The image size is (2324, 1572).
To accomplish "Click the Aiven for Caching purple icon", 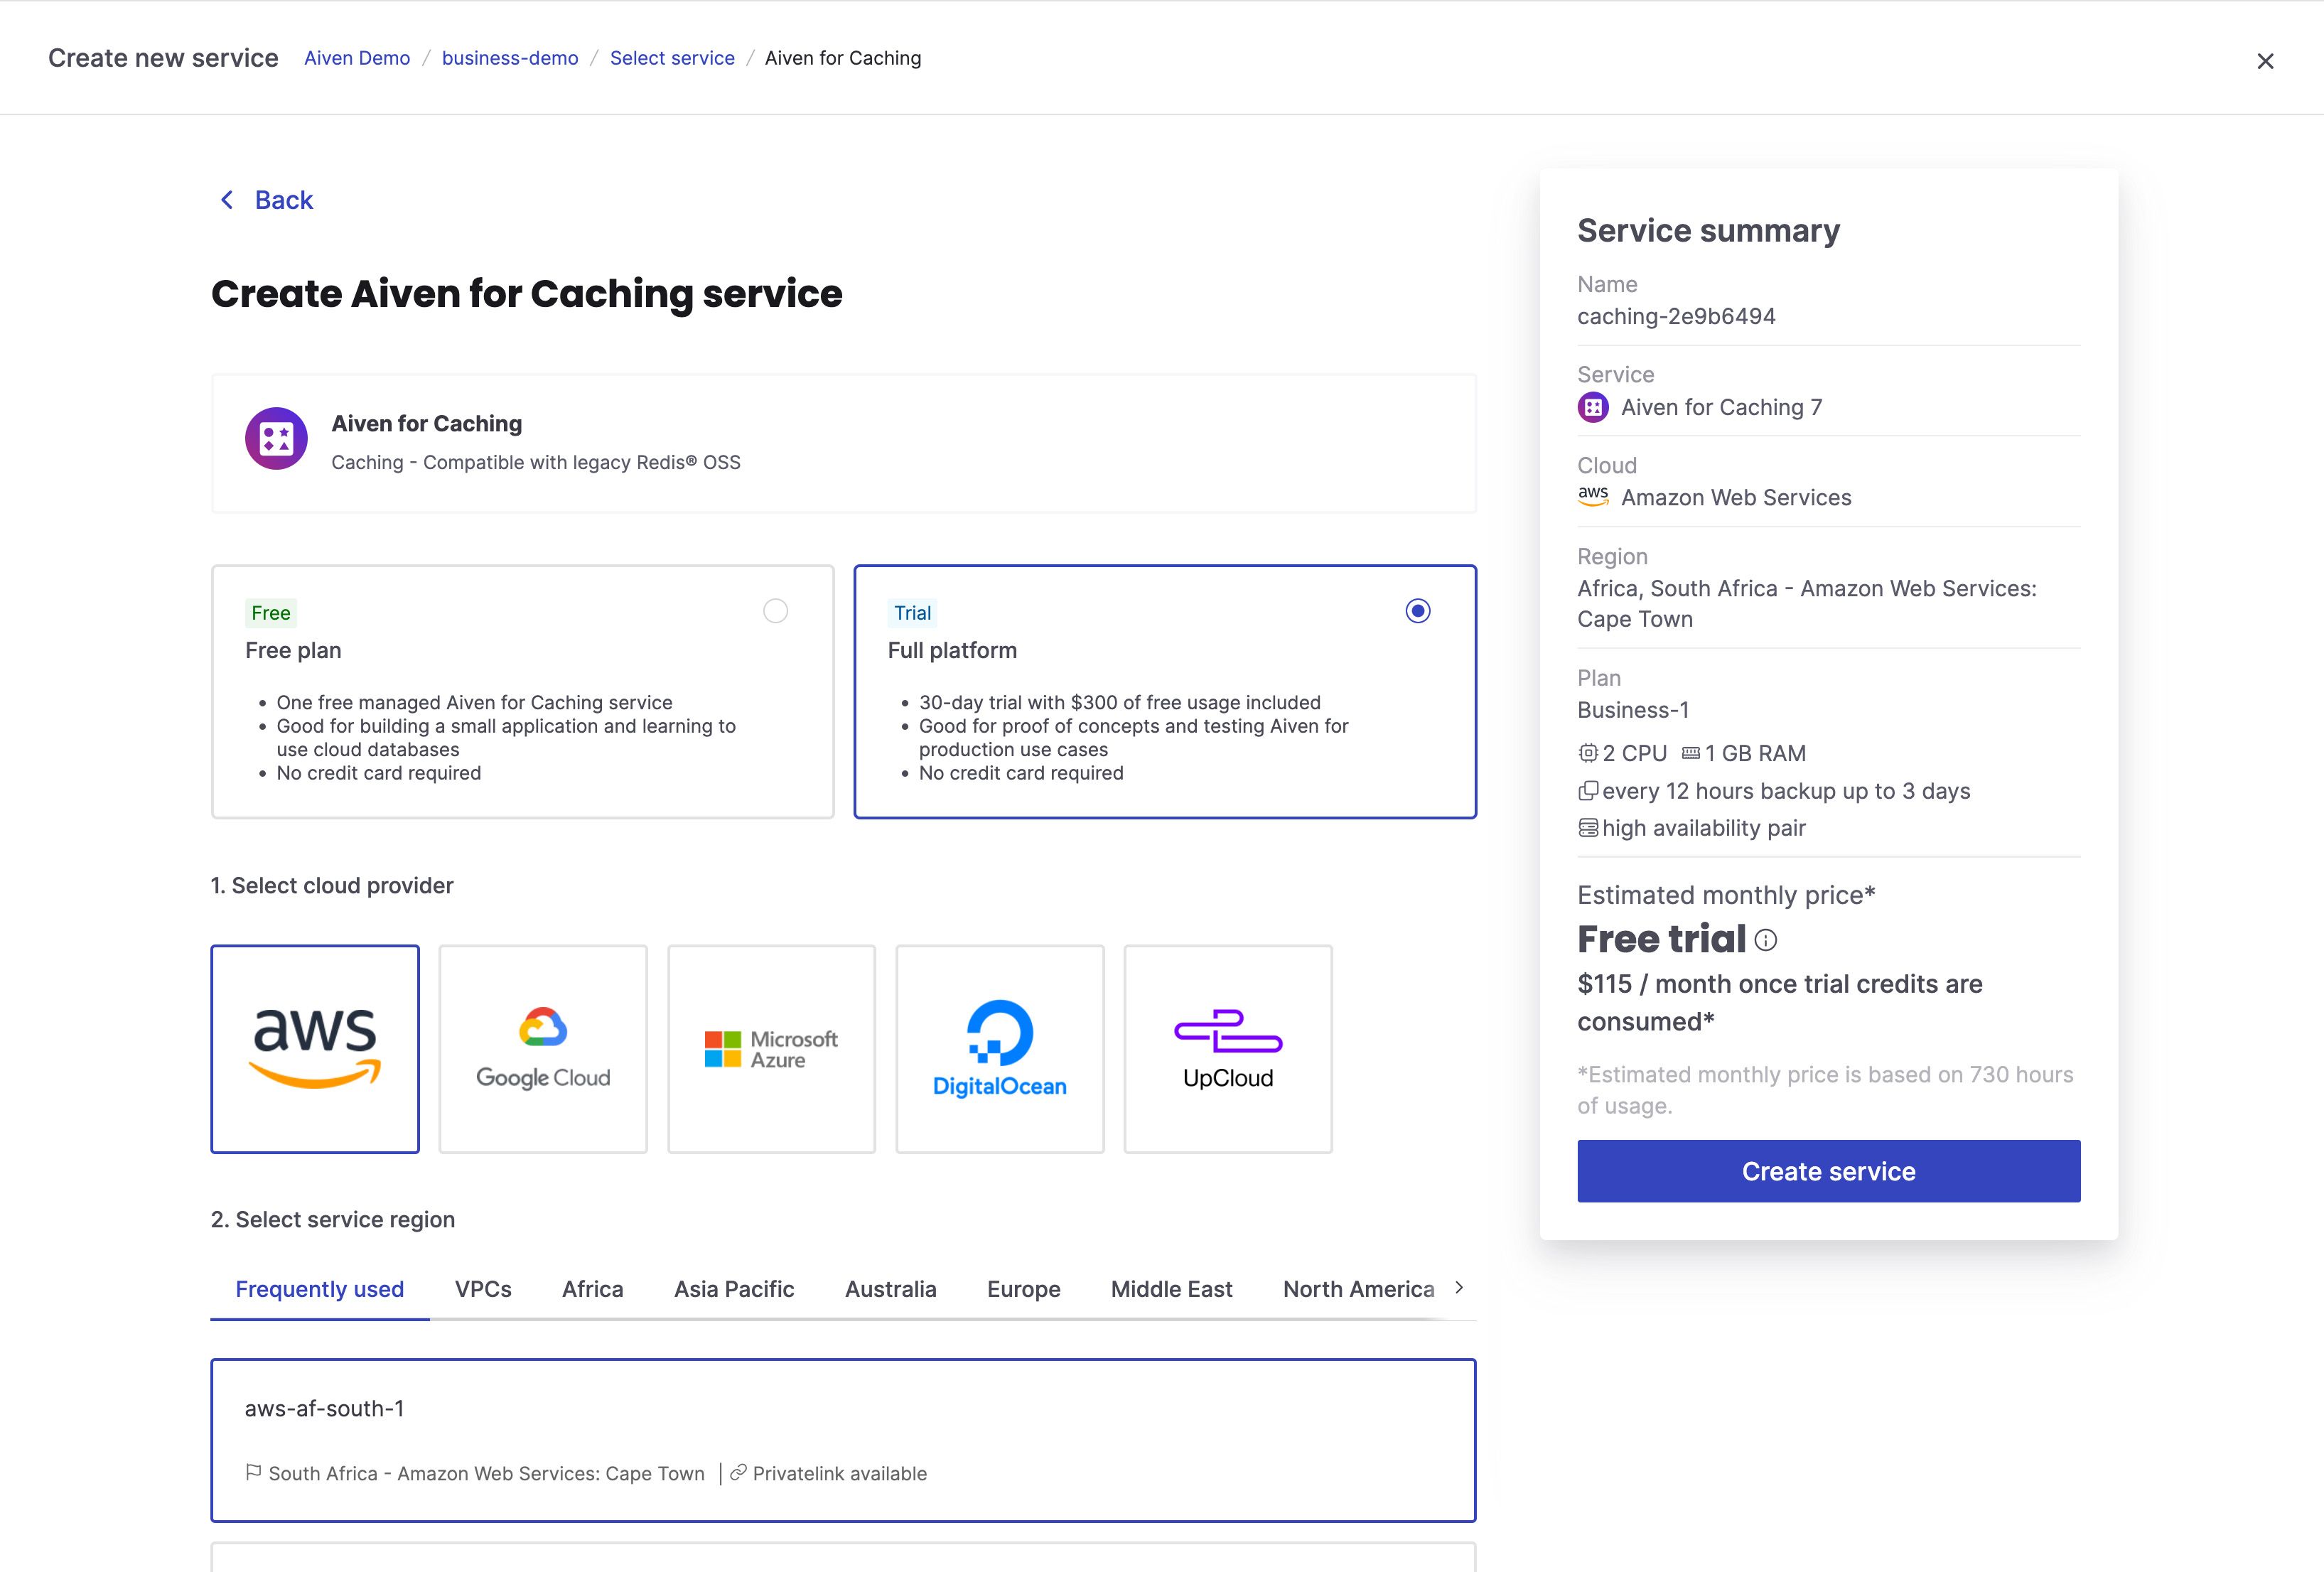I will click(x=276, y=438).
